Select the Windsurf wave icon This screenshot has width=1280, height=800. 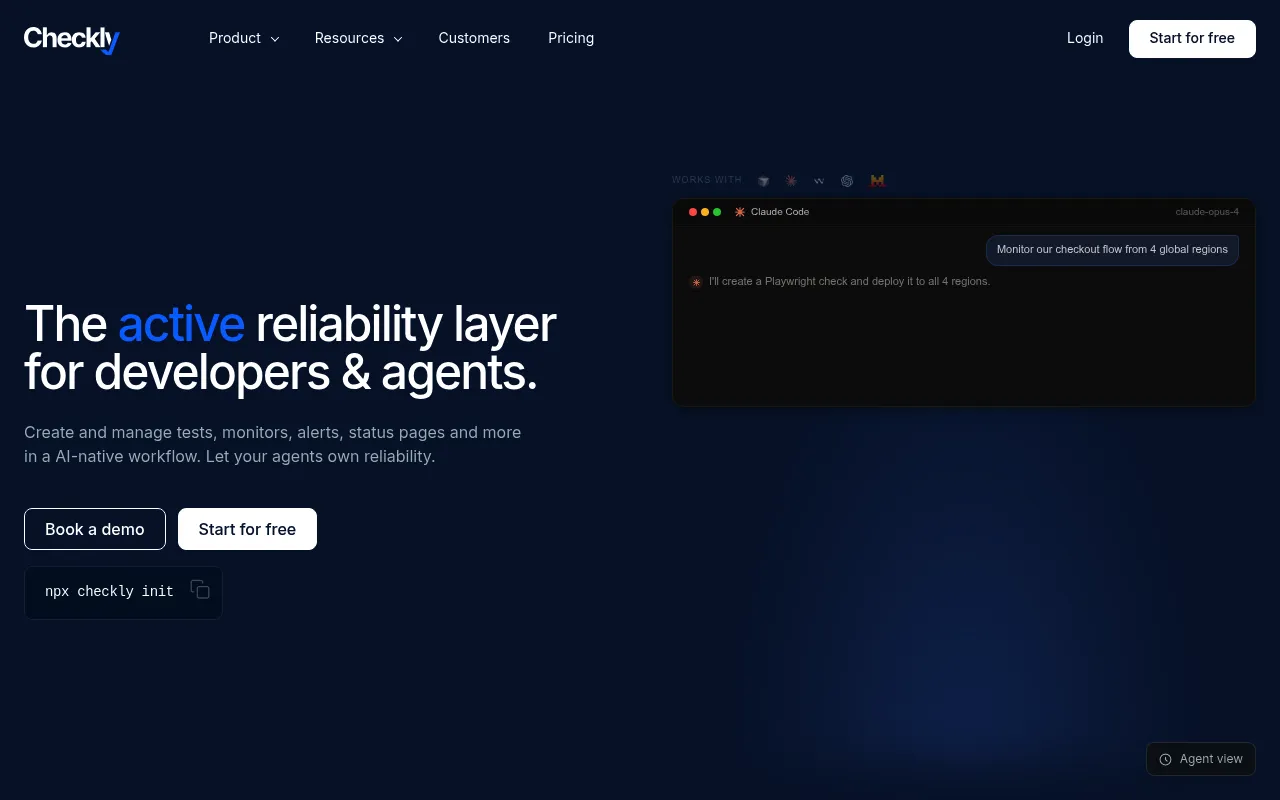pos(819,181)
